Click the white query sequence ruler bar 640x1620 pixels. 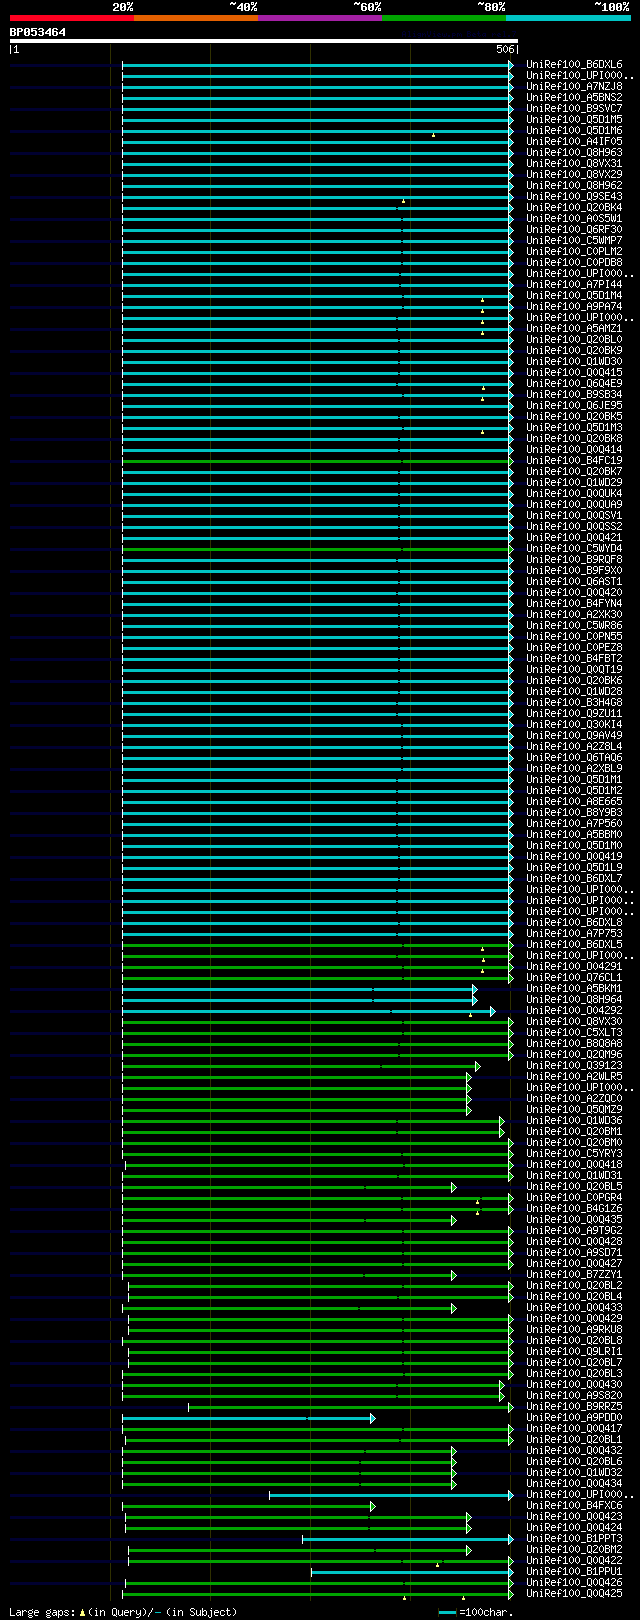click(x=264, y=41)
